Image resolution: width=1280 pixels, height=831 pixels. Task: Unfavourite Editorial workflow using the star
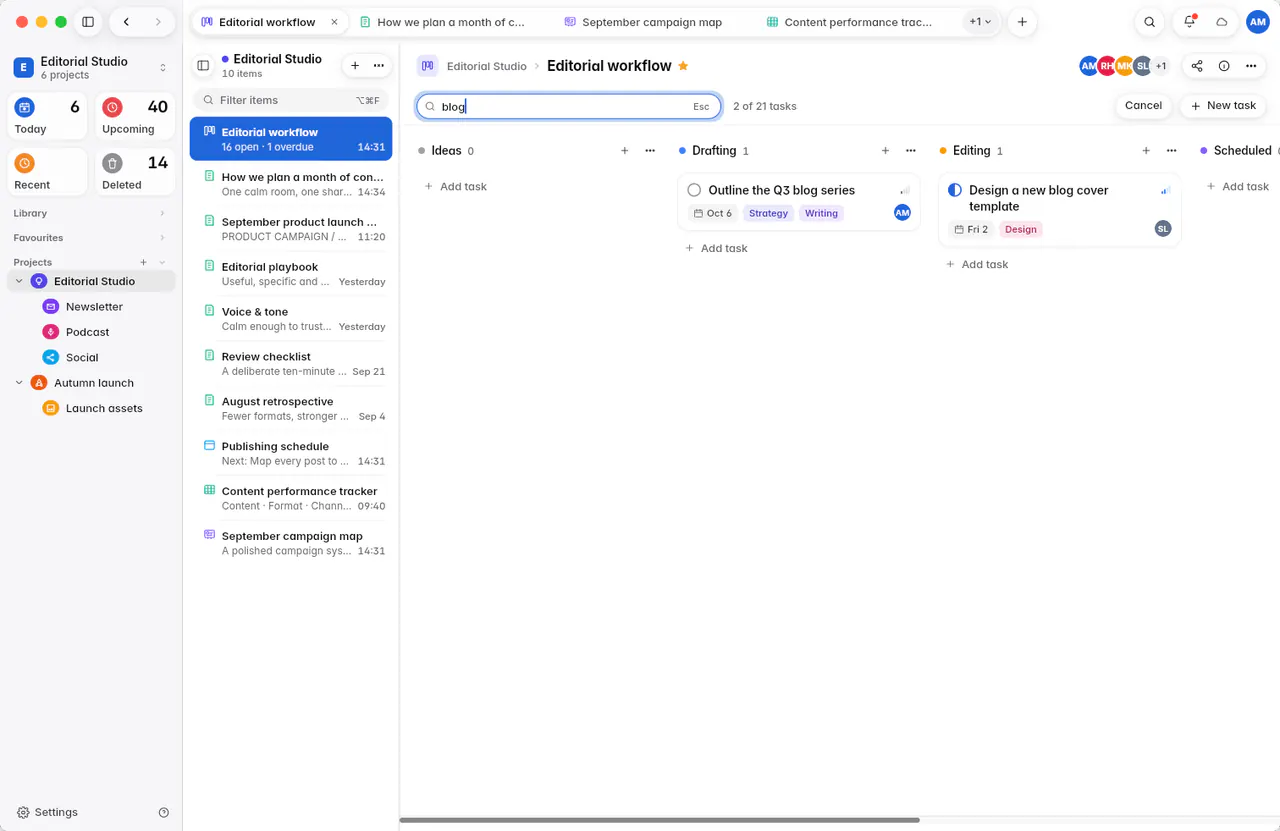point(683,66)
